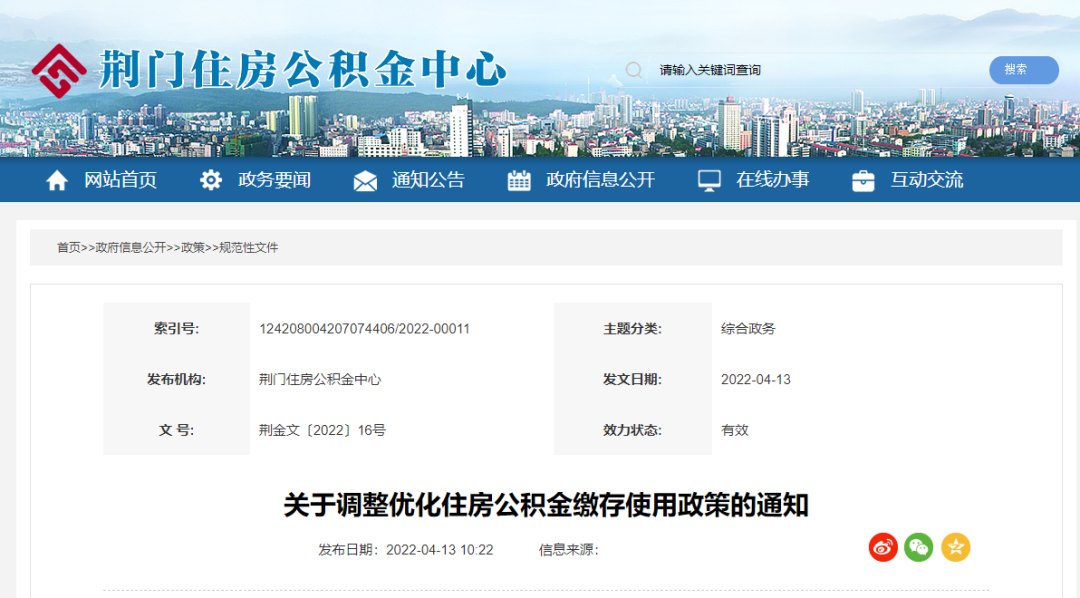Click the 发布机构 label cell
1080x598 pixels.
176,380
